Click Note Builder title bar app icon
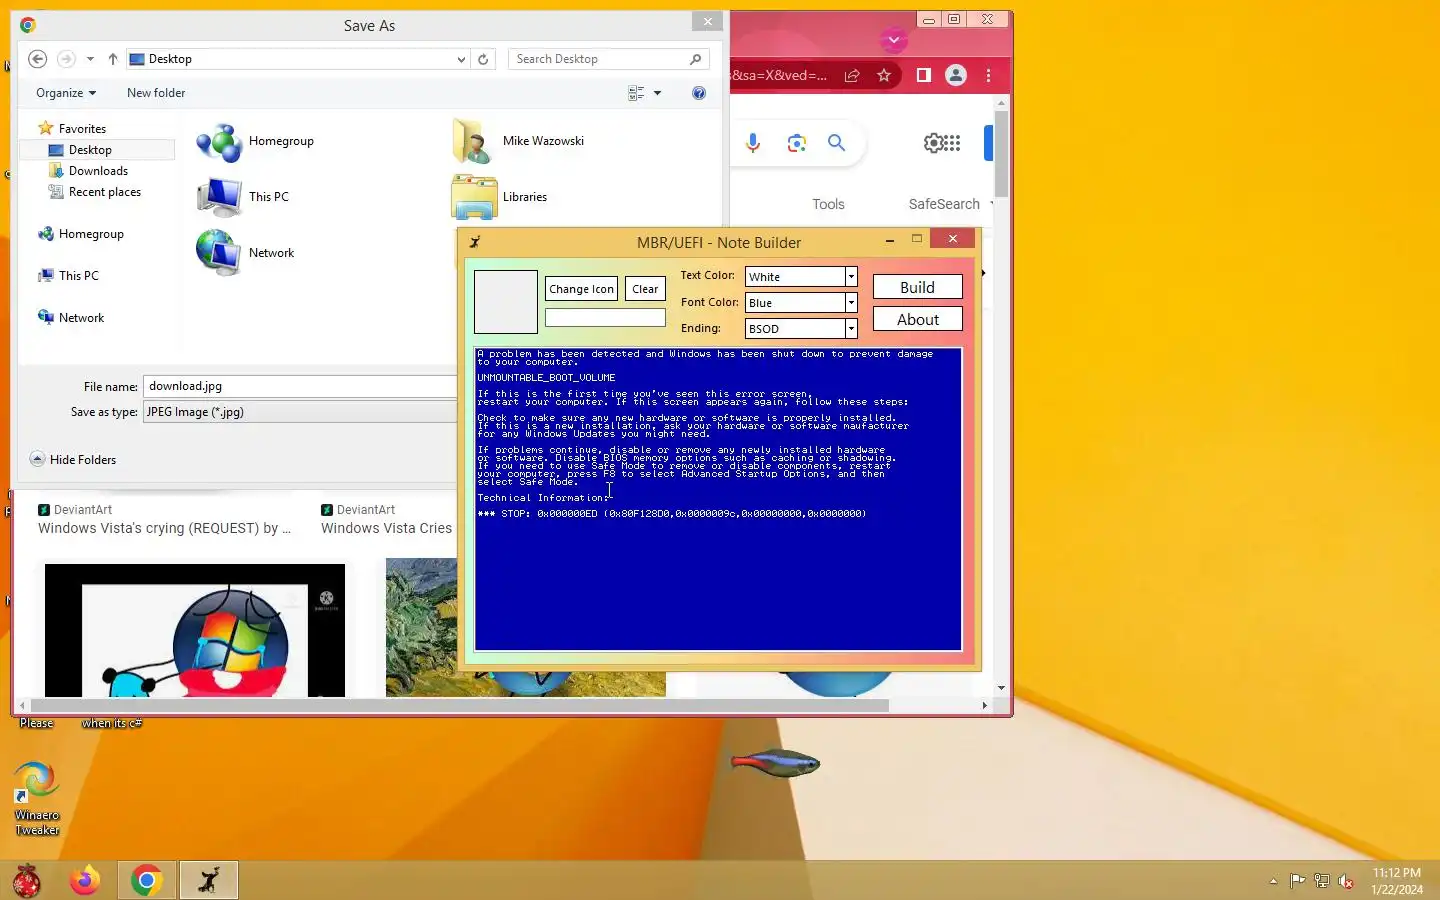 (x=475, y=242)
